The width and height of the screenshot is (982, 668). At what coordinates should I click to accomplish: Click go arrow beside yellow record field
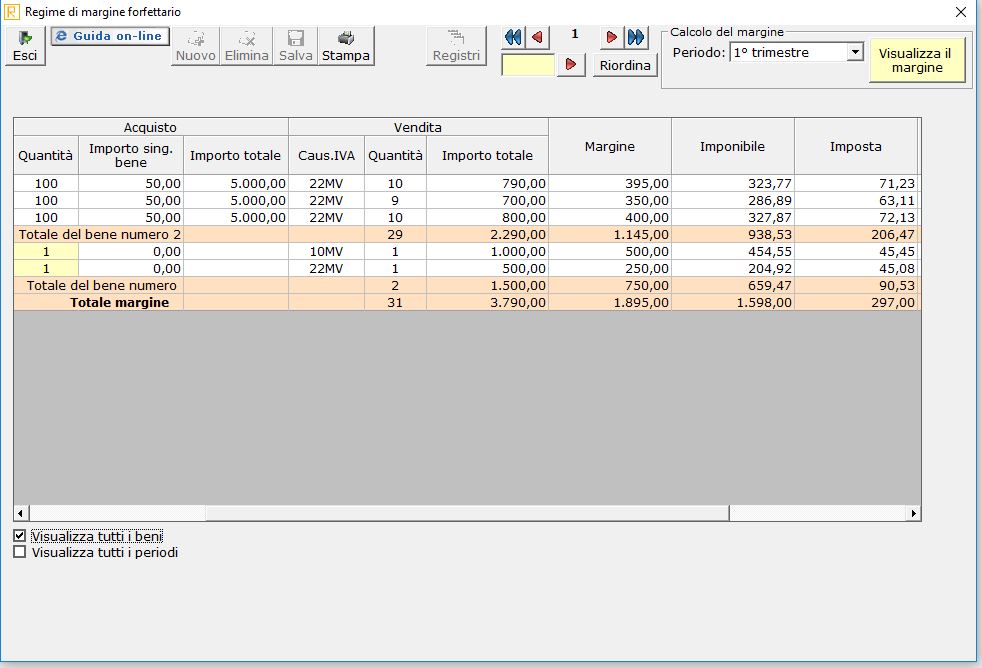pos(571,65)
